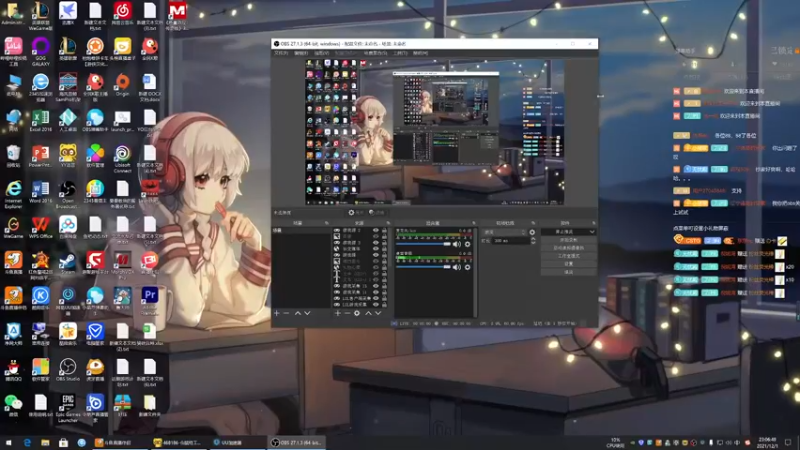Toggle visibility of the LOL客户端采集 source
The image size is (800, 450).
click(376, 298)
